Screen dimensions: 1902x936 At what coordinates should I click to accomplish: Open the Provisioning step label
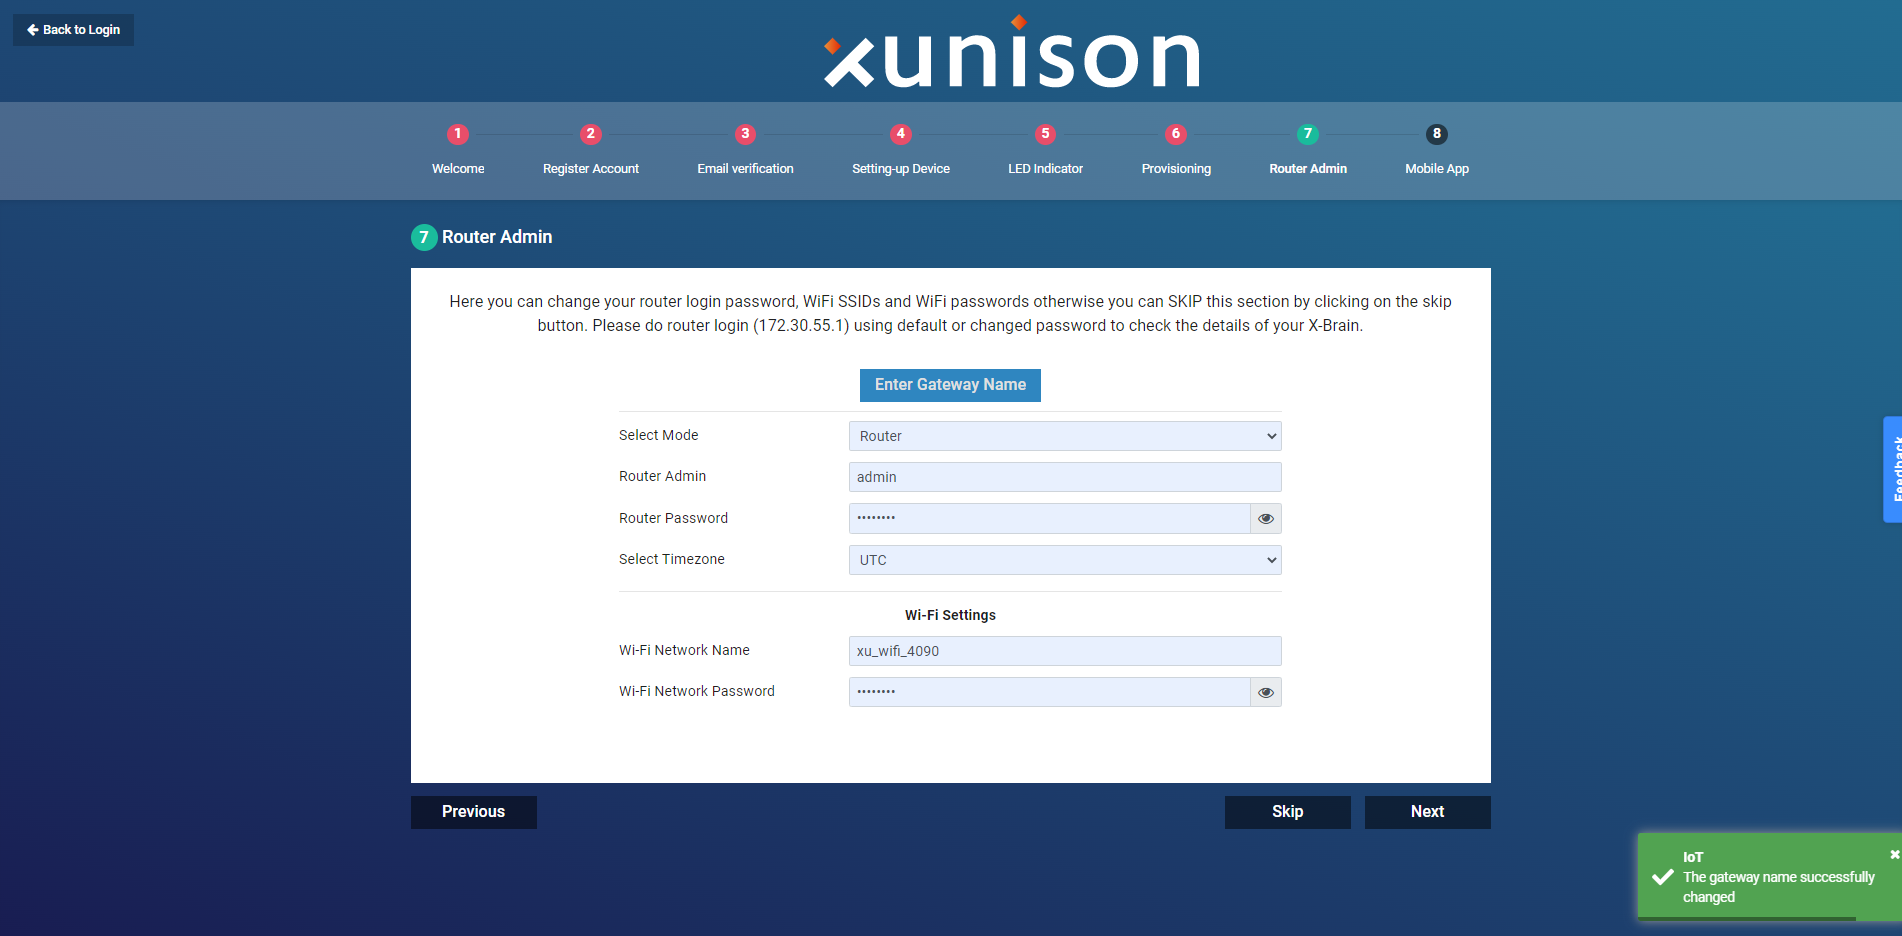[1176, 169]
